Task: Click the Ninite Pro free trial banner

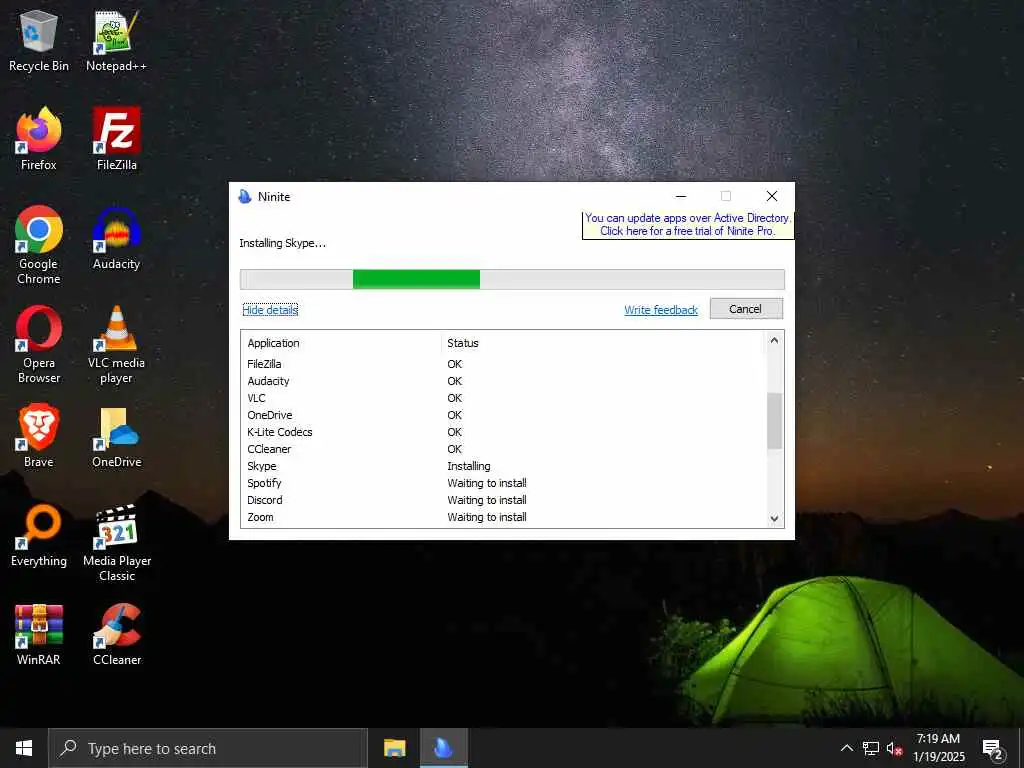Action: (688, 225)
